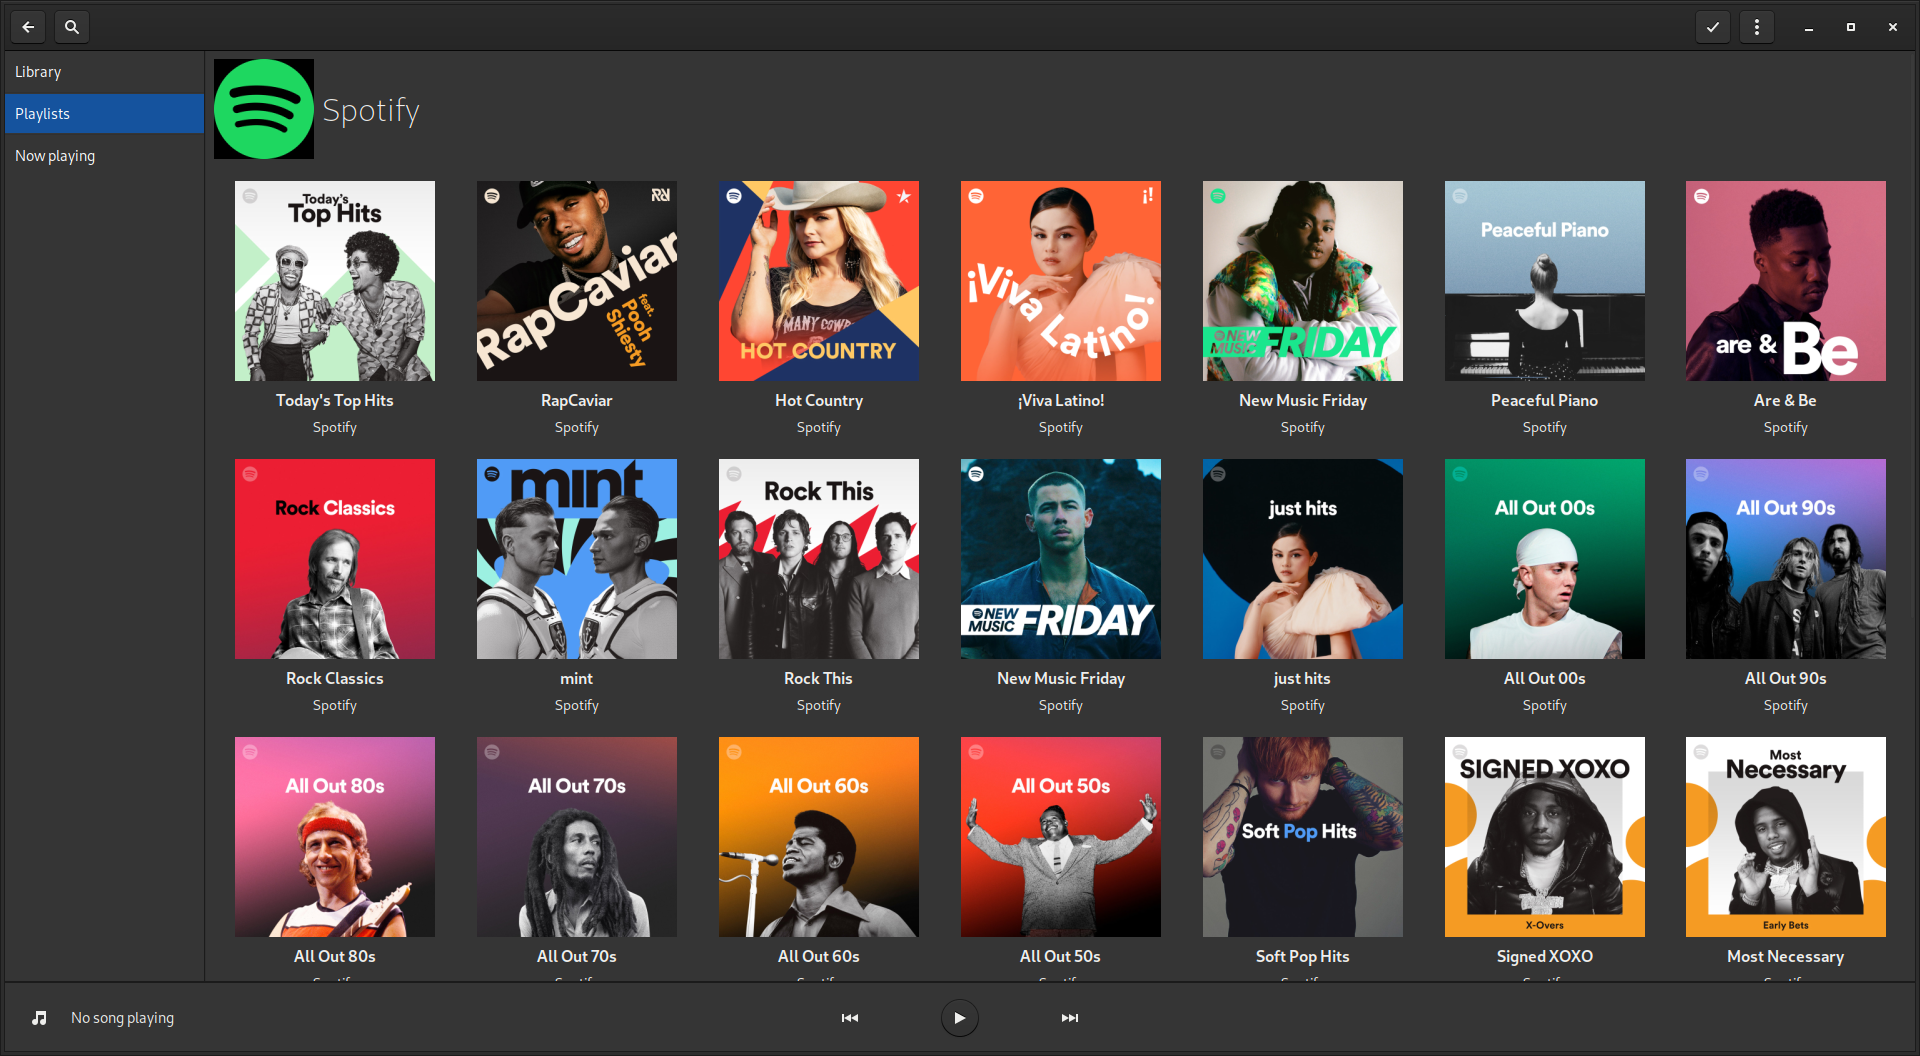Open the three-dot overflow menu
1920x1056 pixels.
click(x=1757, y=27)
